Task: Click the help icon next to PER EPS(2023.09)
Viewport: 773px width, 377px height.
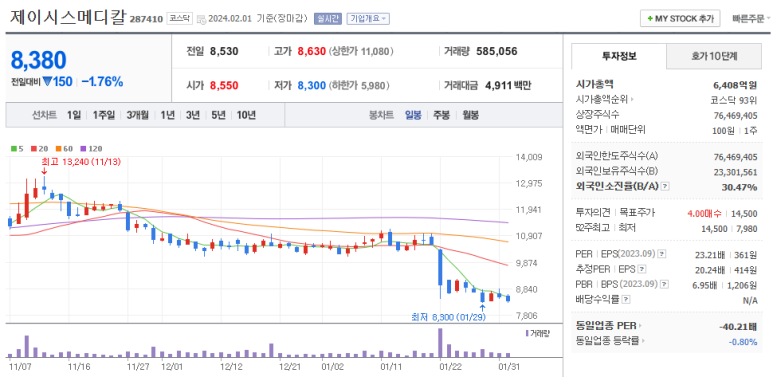Action: pos(662,254)
